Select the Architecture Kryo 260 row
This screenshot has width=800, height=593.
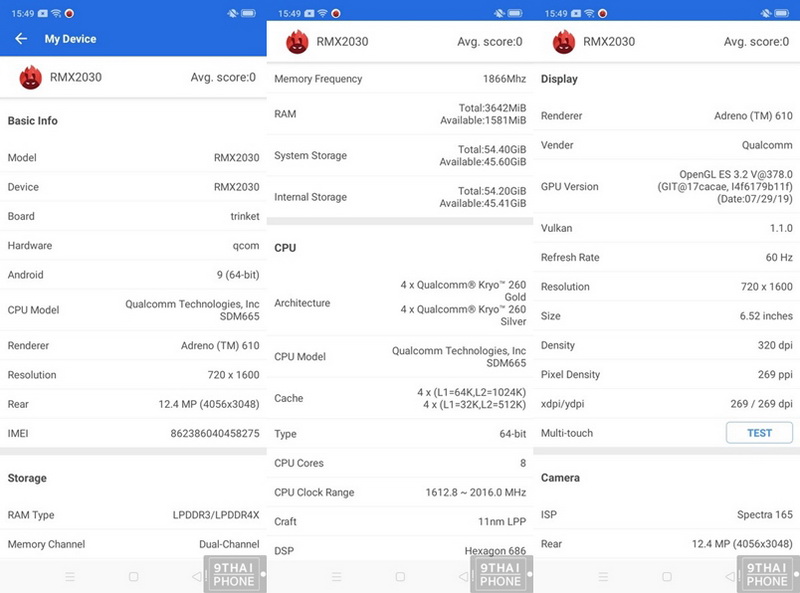coord(400,303)
